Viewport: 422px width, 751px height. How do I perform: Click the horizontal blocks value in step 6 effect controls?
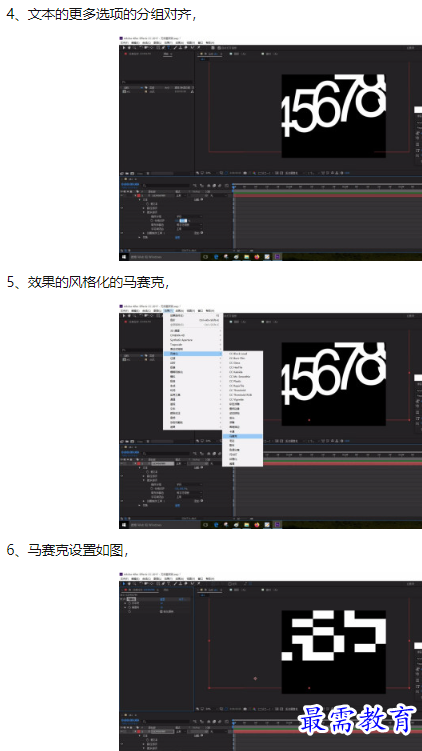tap(162, 603)
